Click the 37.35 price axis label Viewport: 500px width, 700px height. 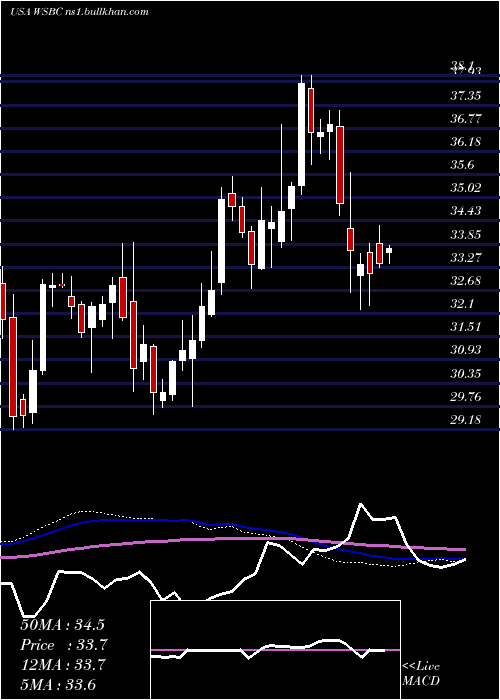(466, 96)
